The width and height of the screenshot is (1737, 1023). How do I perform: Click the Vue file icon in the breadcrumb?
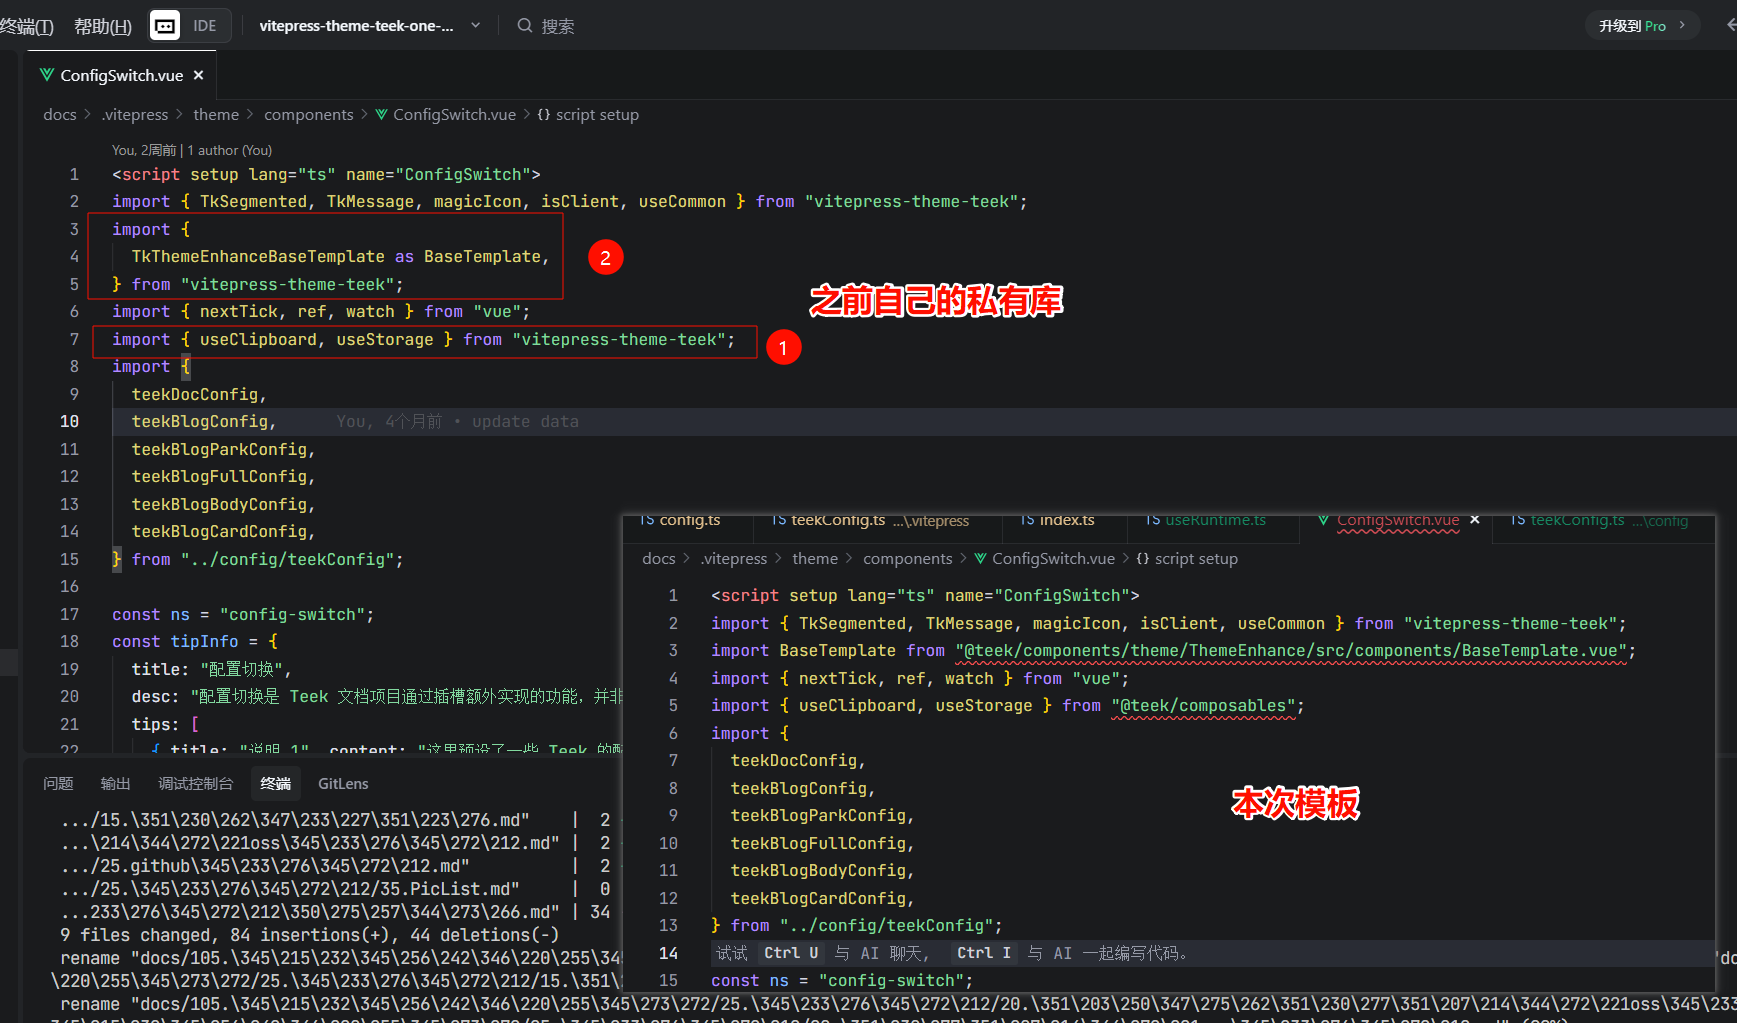point(381,114)
